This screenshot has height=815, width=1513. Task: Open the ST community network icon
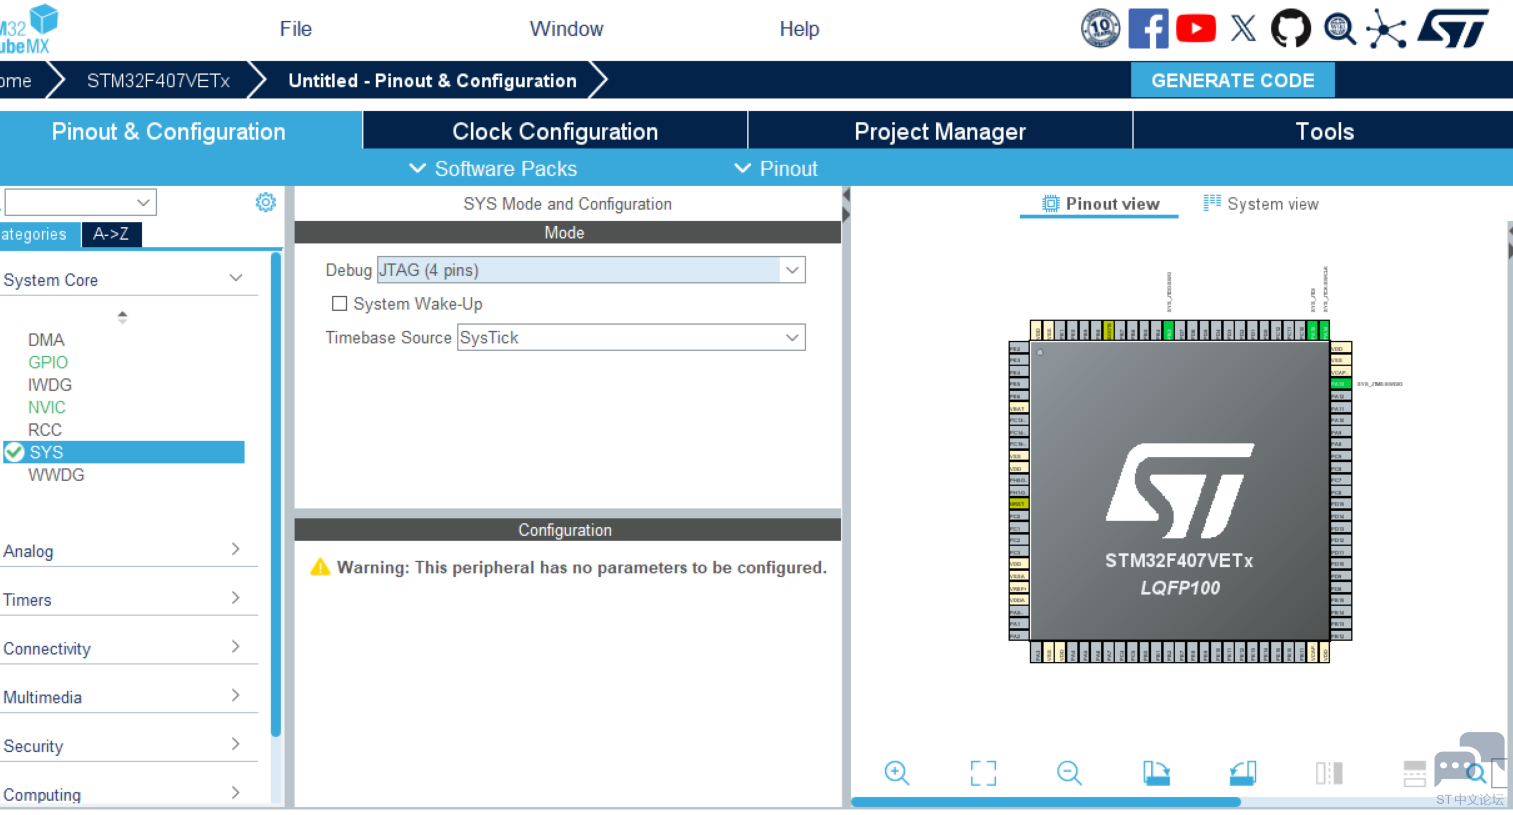pyautogui.click(x=1386, y=29)
